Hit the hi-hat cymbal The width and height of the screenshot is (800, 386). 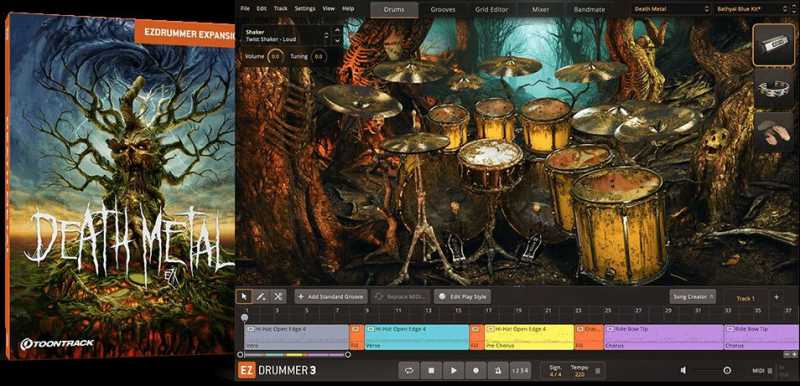(x=415, y=143)
